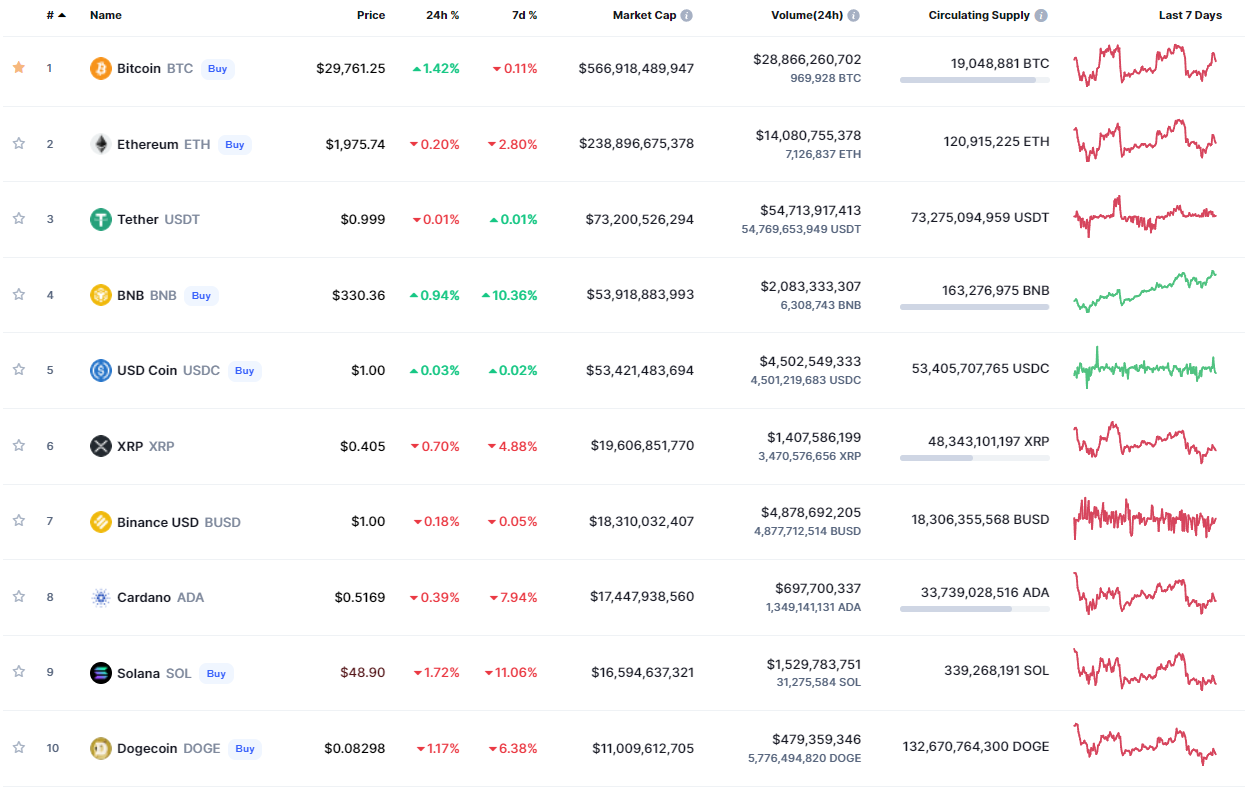The width and height of the screenshot is (1245, 792).
Task: Sort table by Price column header
Action: click(371, 15)
